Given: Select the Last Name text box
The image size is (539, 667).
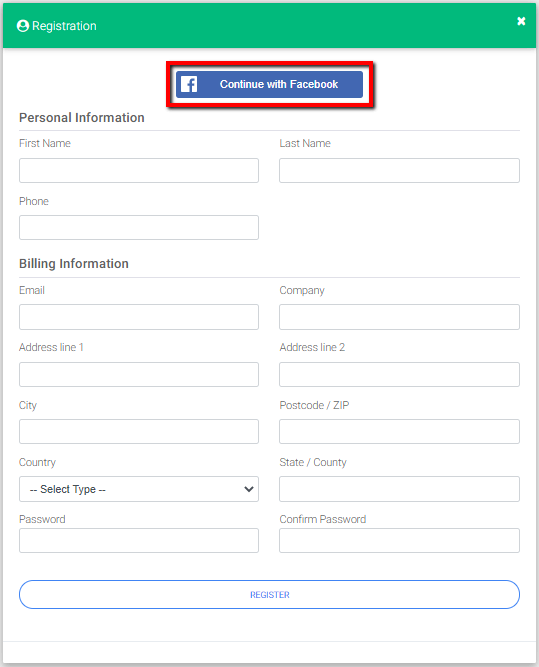Looking at the screenshot, I should pyautogui.click(x=399, y=171).
